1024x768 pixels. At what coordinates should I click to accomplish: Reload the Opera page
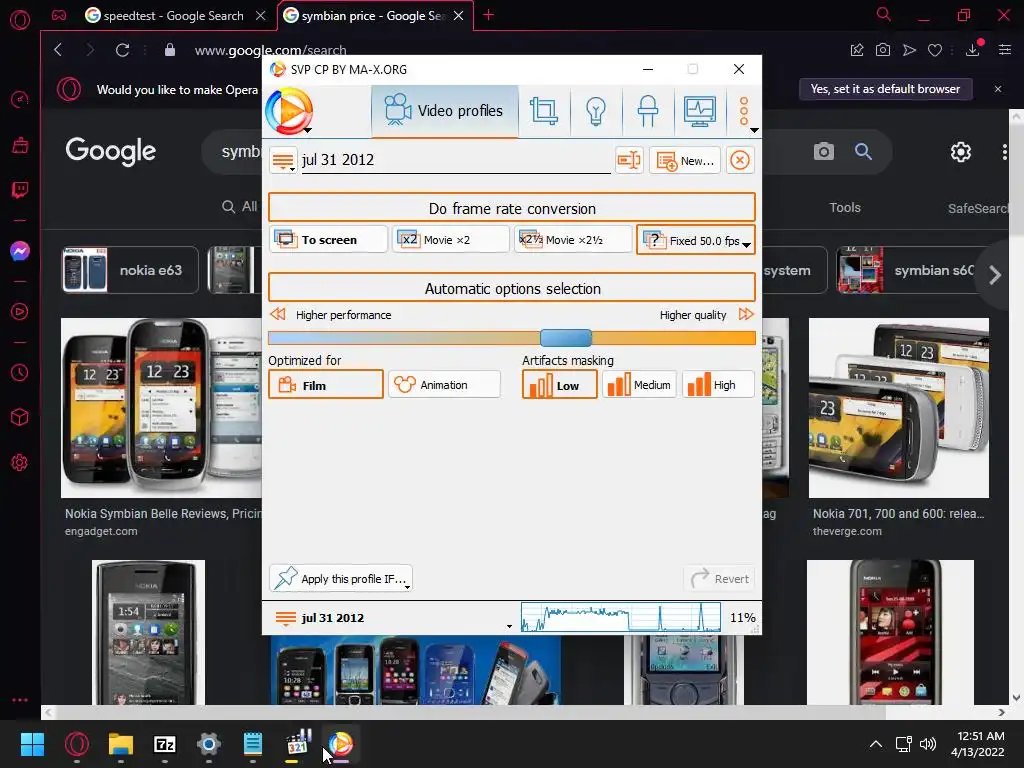(x=122, y=50)
